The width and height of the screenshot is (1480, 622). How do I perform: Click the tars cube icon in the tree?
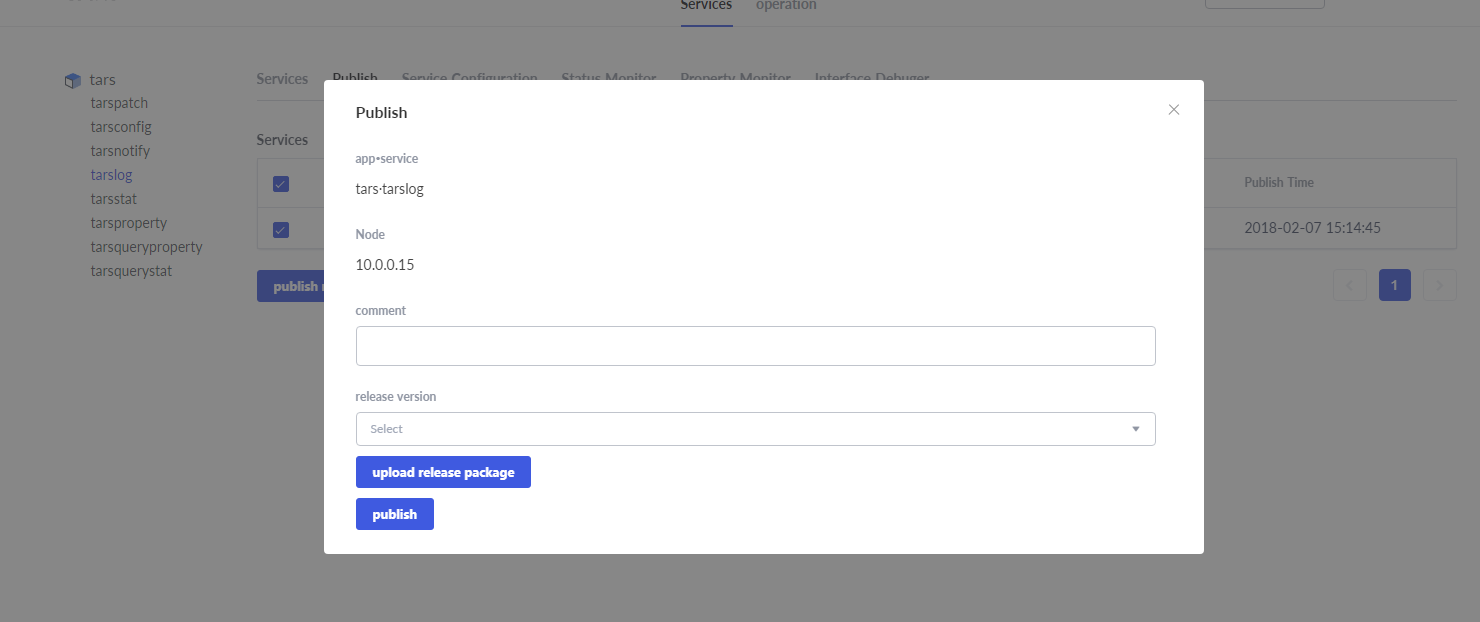click(x=72, y=80)
